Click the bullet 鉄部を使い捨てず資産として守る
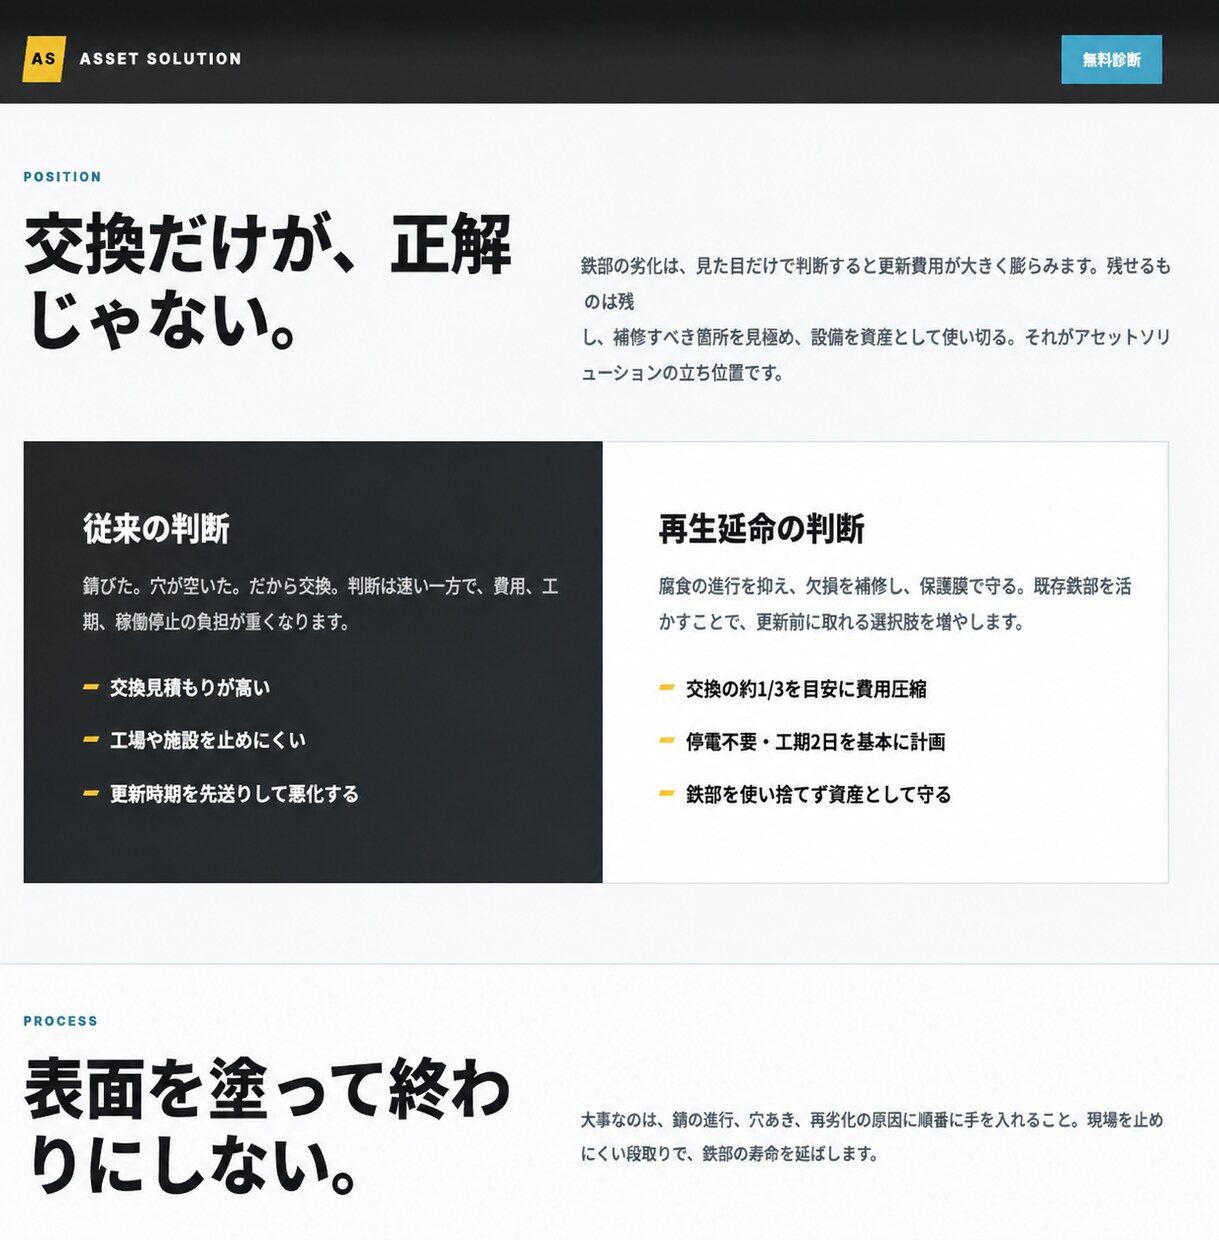 click(x=818, y=794)
